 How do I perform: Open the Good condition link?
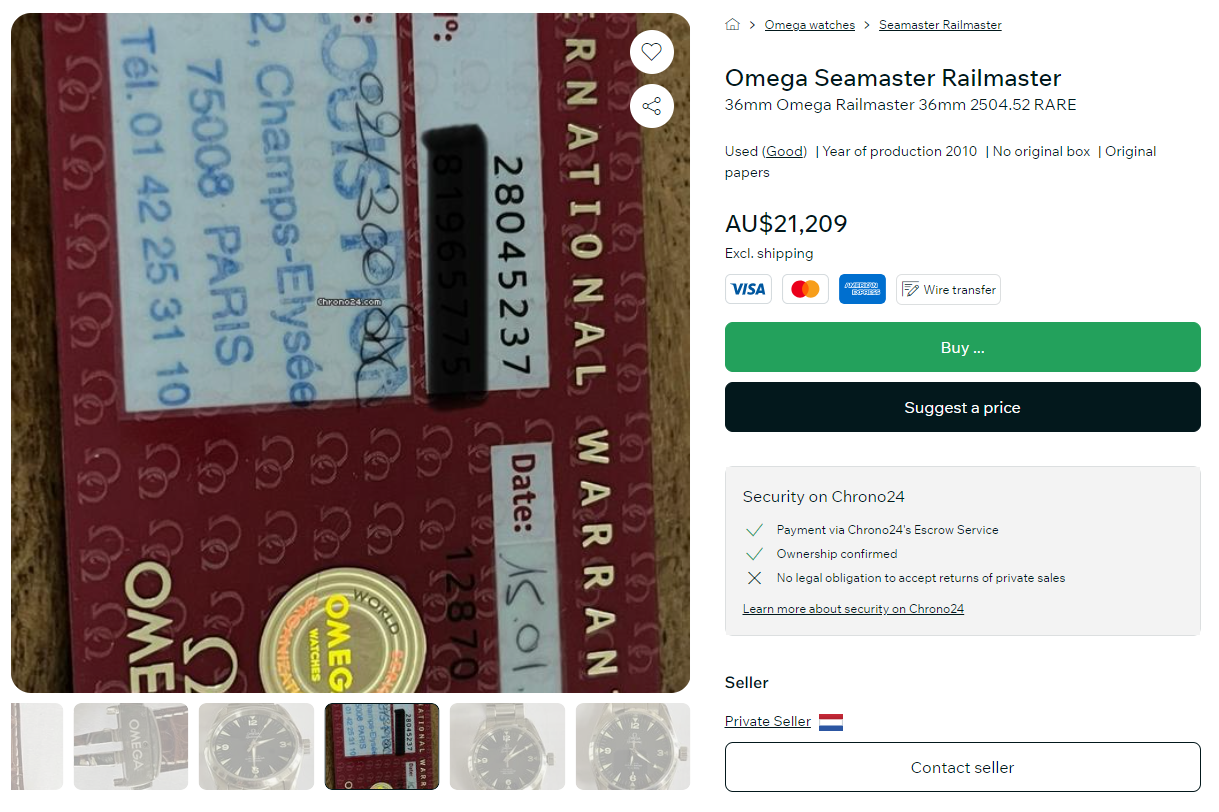click(785, 152)
